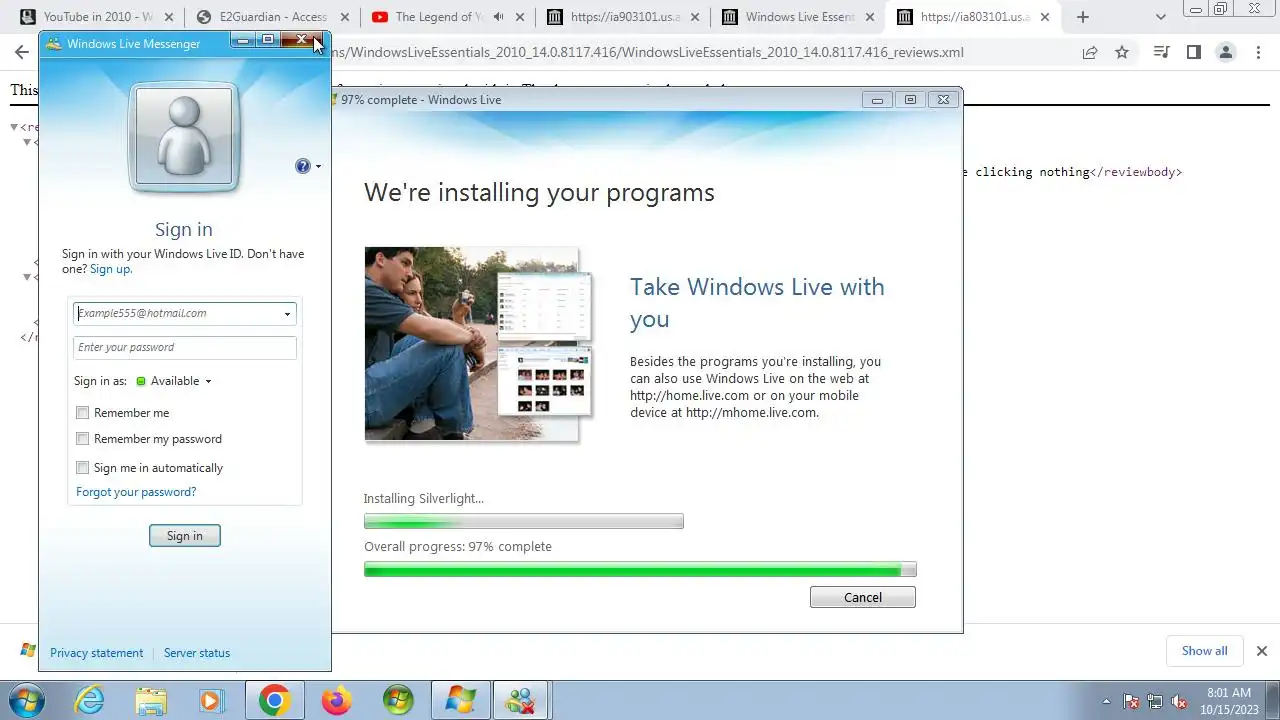Click the Messenger Sign in button
1280x720 pixels.
[x=185, y=536]
